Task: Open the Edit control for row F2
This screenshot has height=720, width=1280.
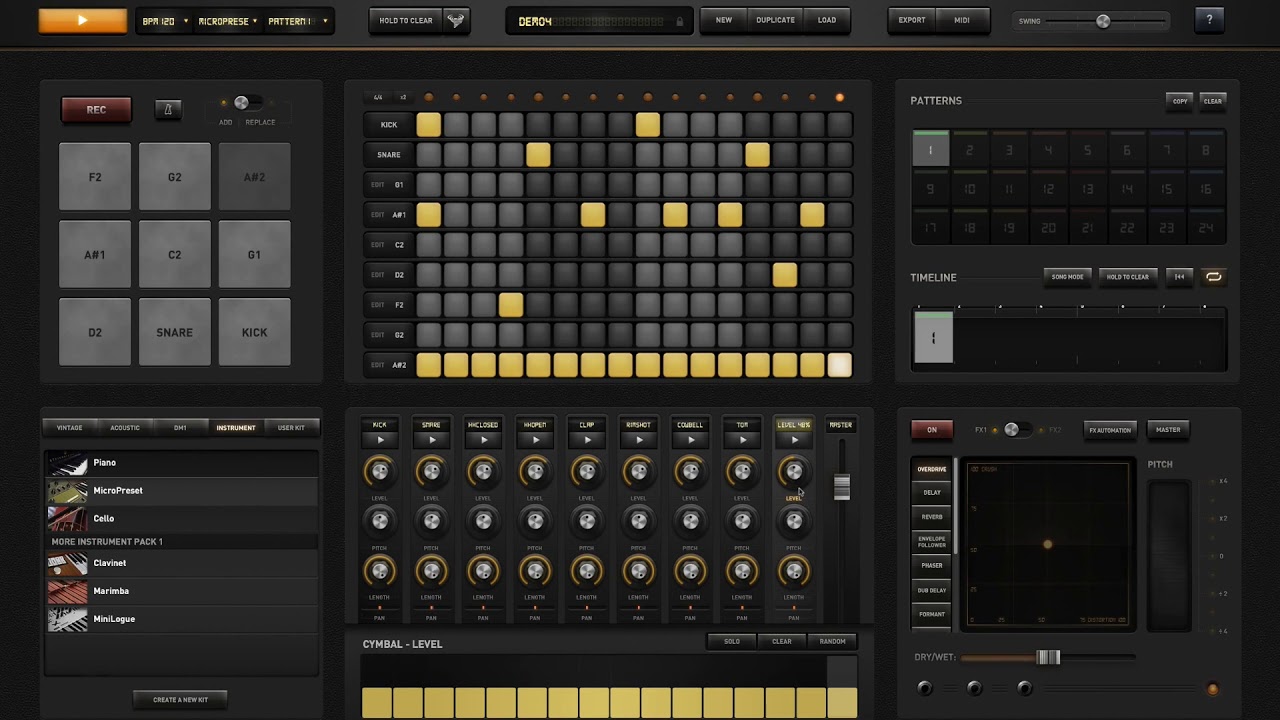Action: coord(378,305)
